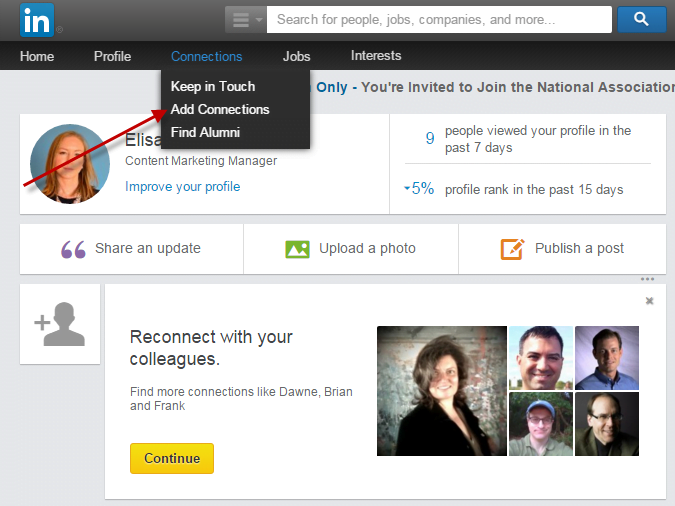Open the search category dropdown menu

tap(245, 20)
